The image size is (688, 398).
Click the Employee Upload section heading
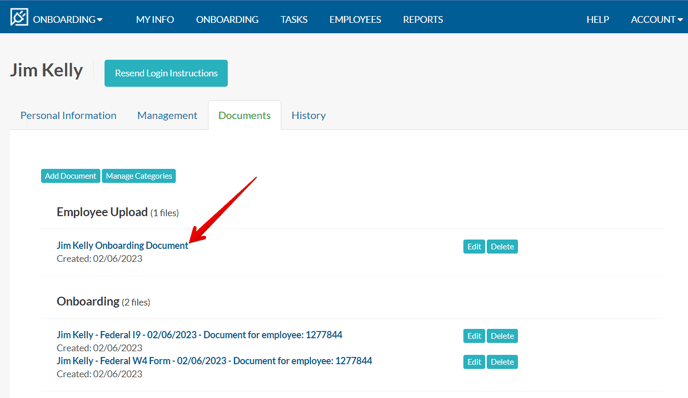118,212
